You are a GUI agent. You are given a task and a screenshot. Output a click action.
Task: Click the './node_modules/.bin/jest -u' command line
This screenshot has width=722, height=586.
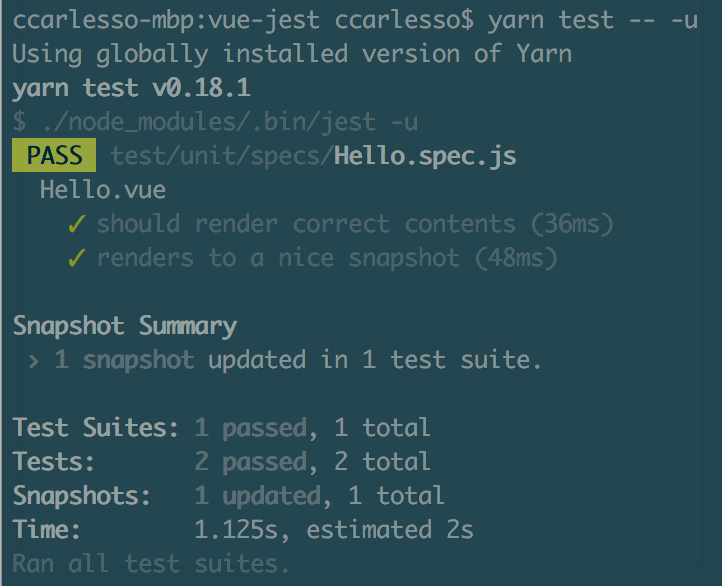(215, 122)
